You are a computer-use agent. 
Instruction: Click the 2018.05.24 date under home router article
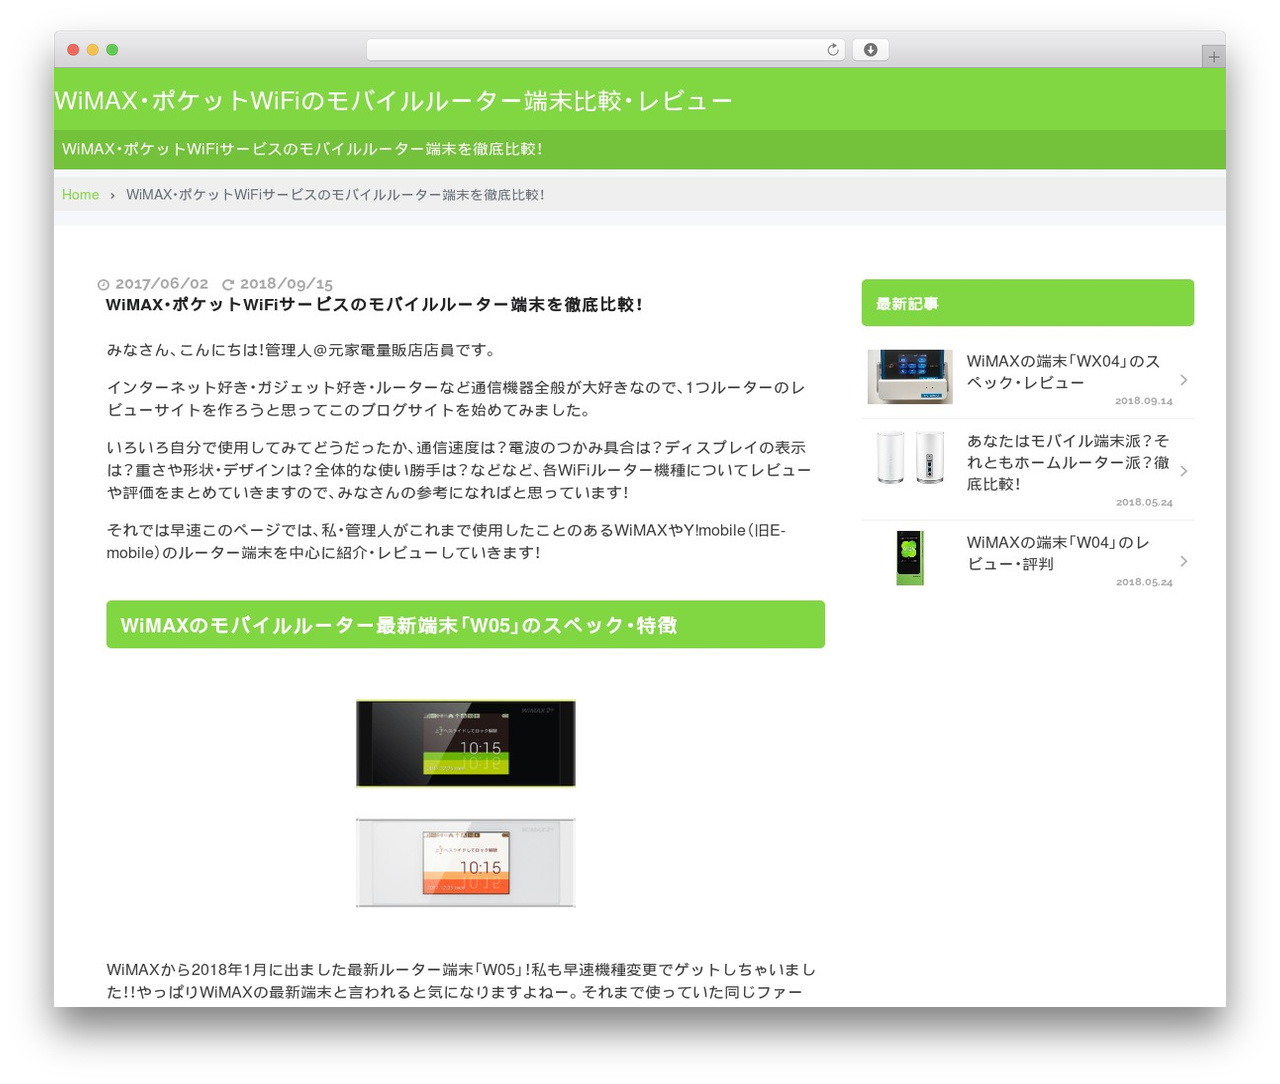tap(1144, 502)
